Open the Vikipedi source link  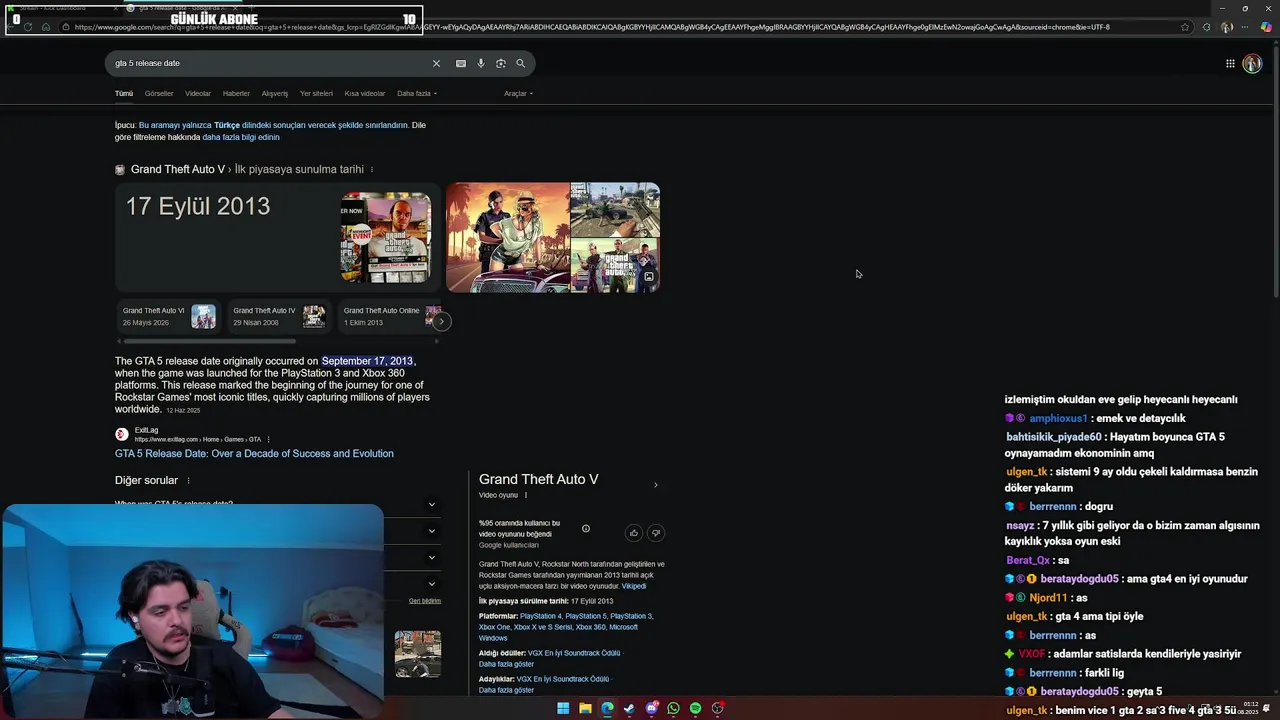click(634, 586)
